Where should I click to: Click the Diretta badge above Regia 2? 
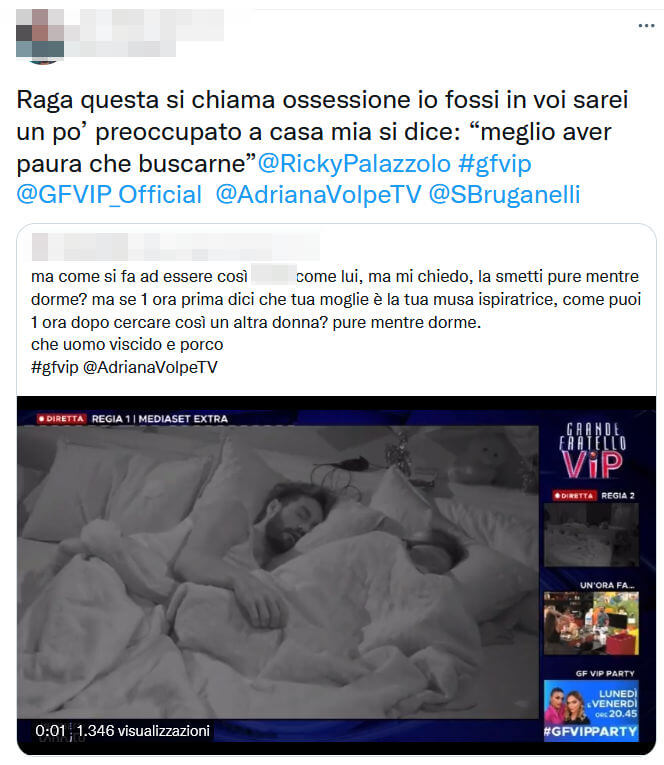click(574, 496)
